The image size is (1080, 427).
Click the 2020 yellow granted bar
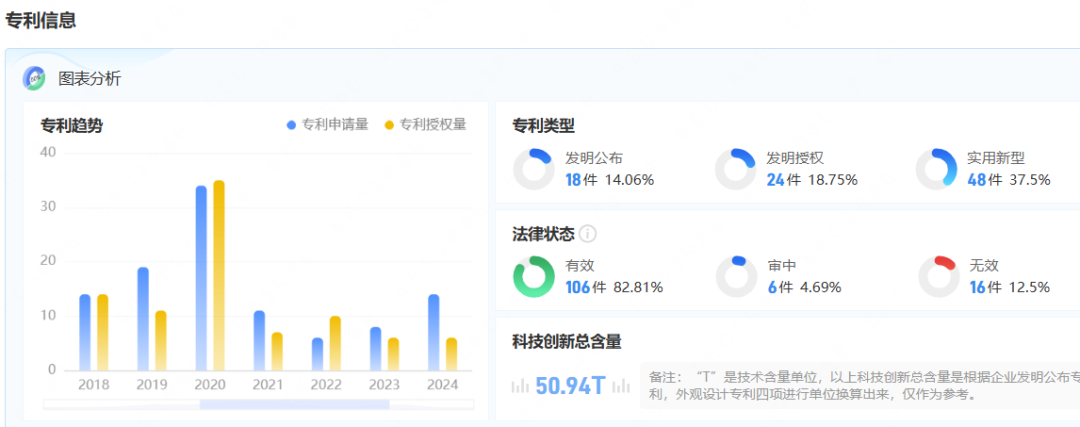pos(219,275)
